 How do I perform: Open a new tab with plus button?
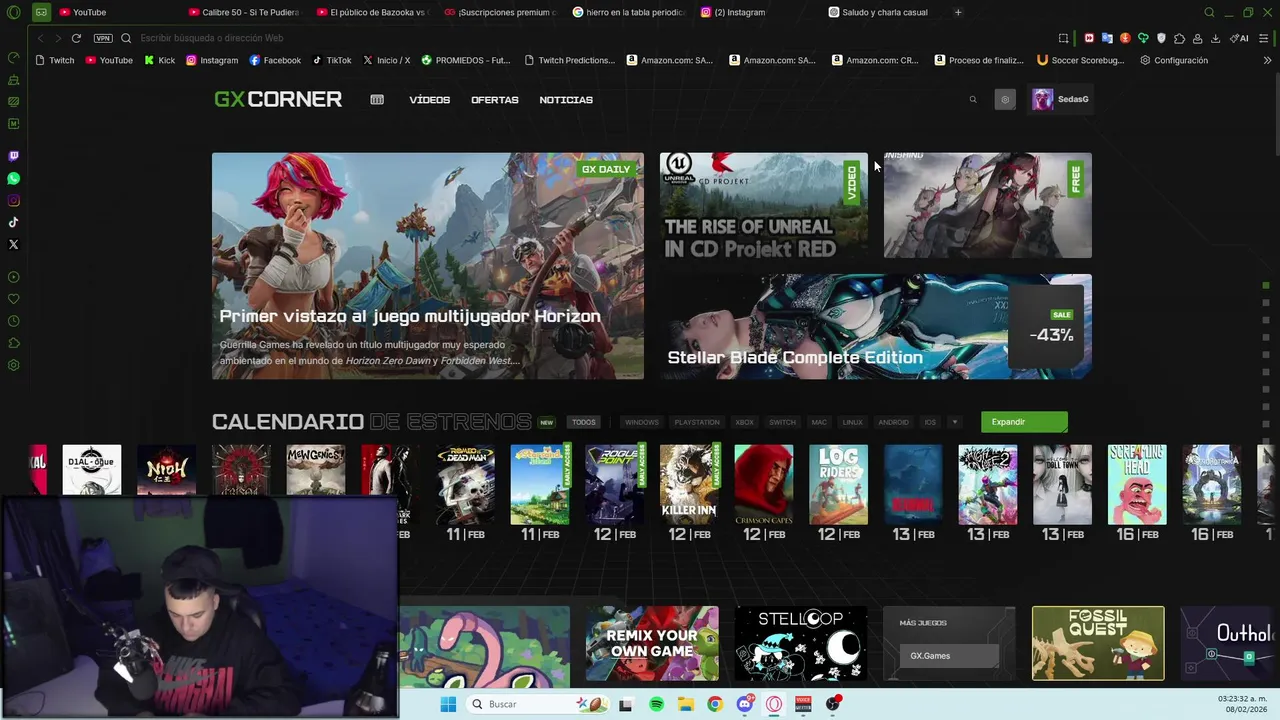(x=958, y=12)
